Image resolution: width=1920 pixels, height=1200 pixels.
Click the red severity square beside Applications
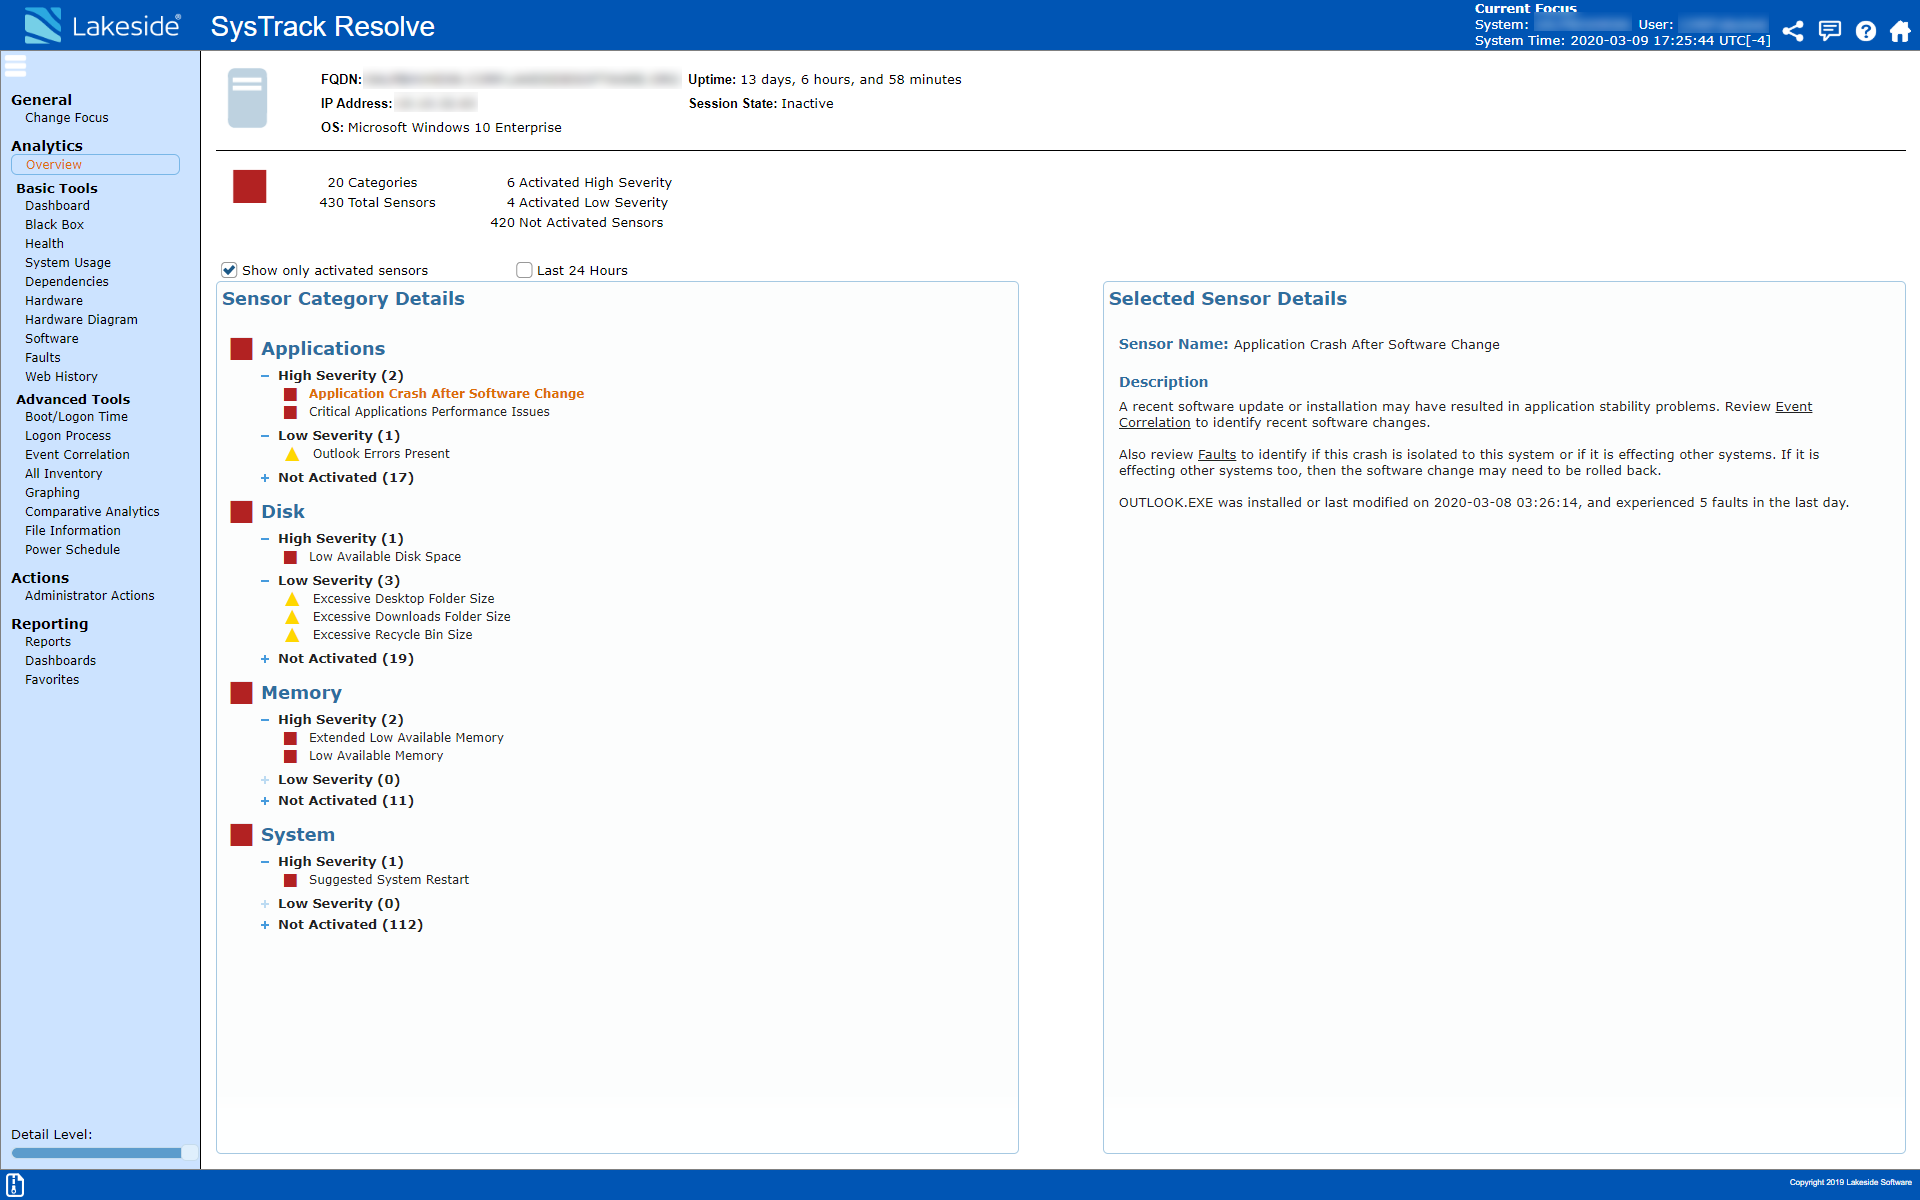(x=241, y=348)
